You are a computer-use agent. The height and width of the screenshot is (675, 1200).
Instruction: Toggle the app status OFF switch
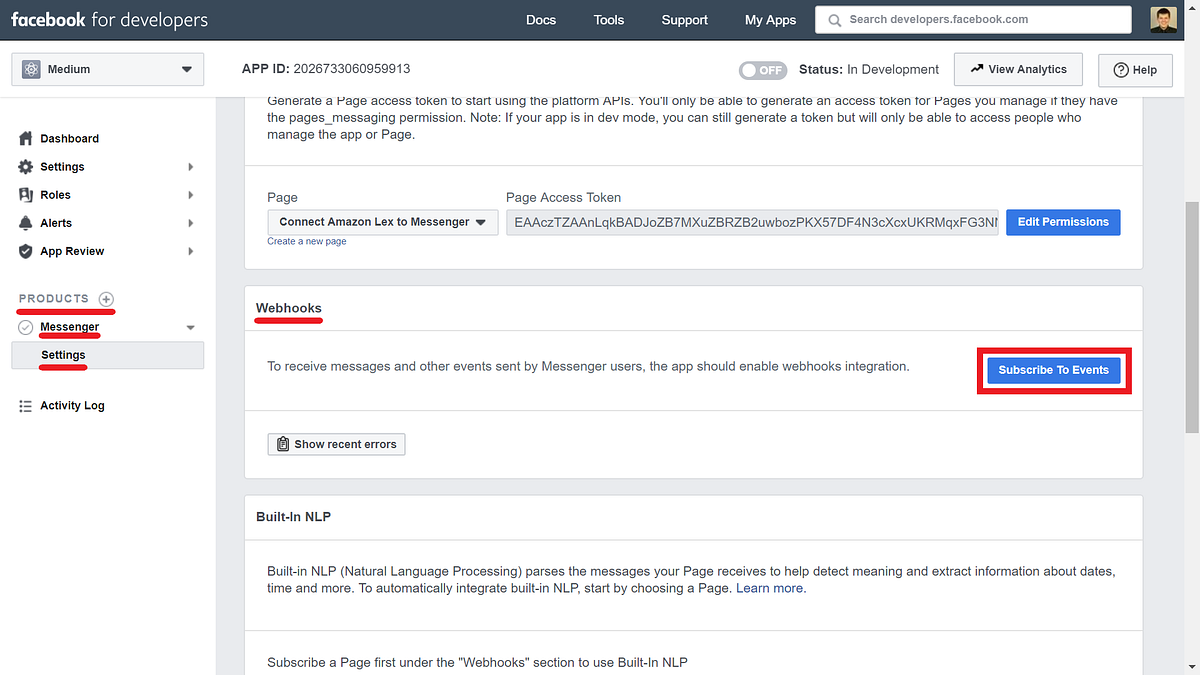762,70
